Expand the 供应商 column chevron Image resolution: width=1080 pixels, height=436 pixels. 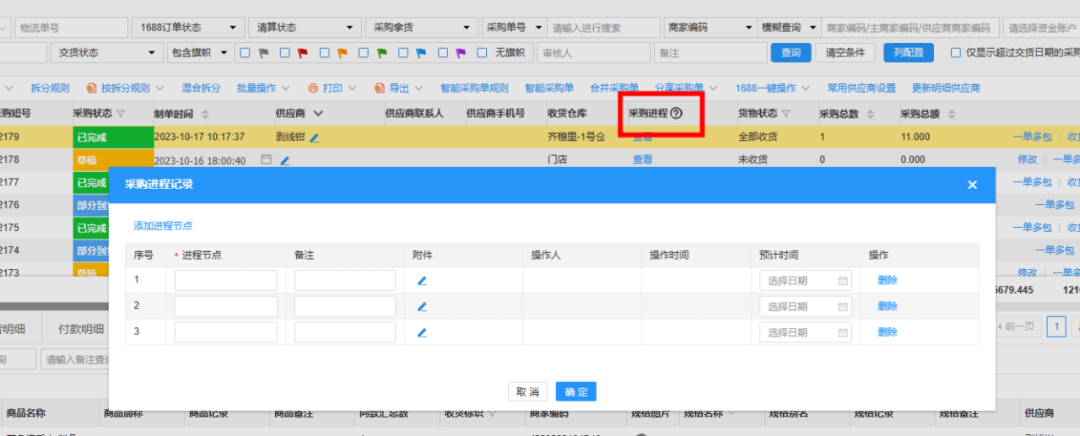click(318, 114)
